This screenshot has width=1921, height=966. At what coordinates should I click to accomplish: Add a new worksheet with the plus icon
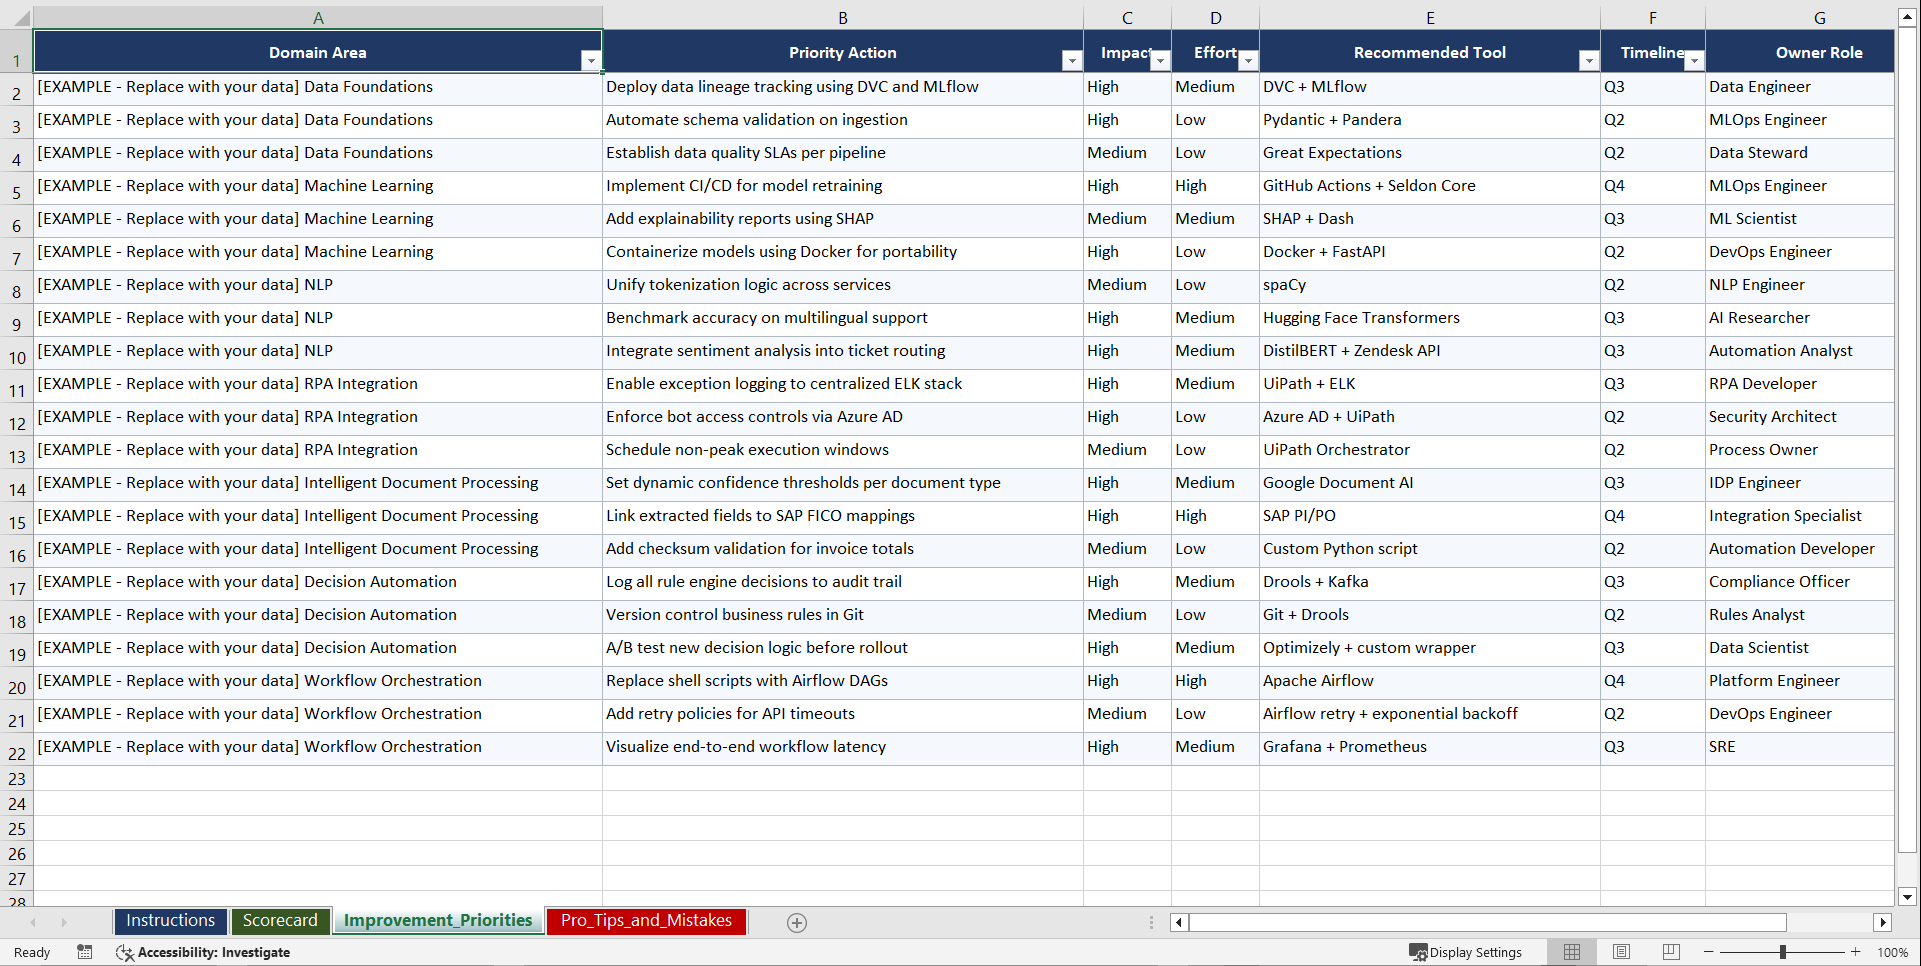(x=797, y=922)
